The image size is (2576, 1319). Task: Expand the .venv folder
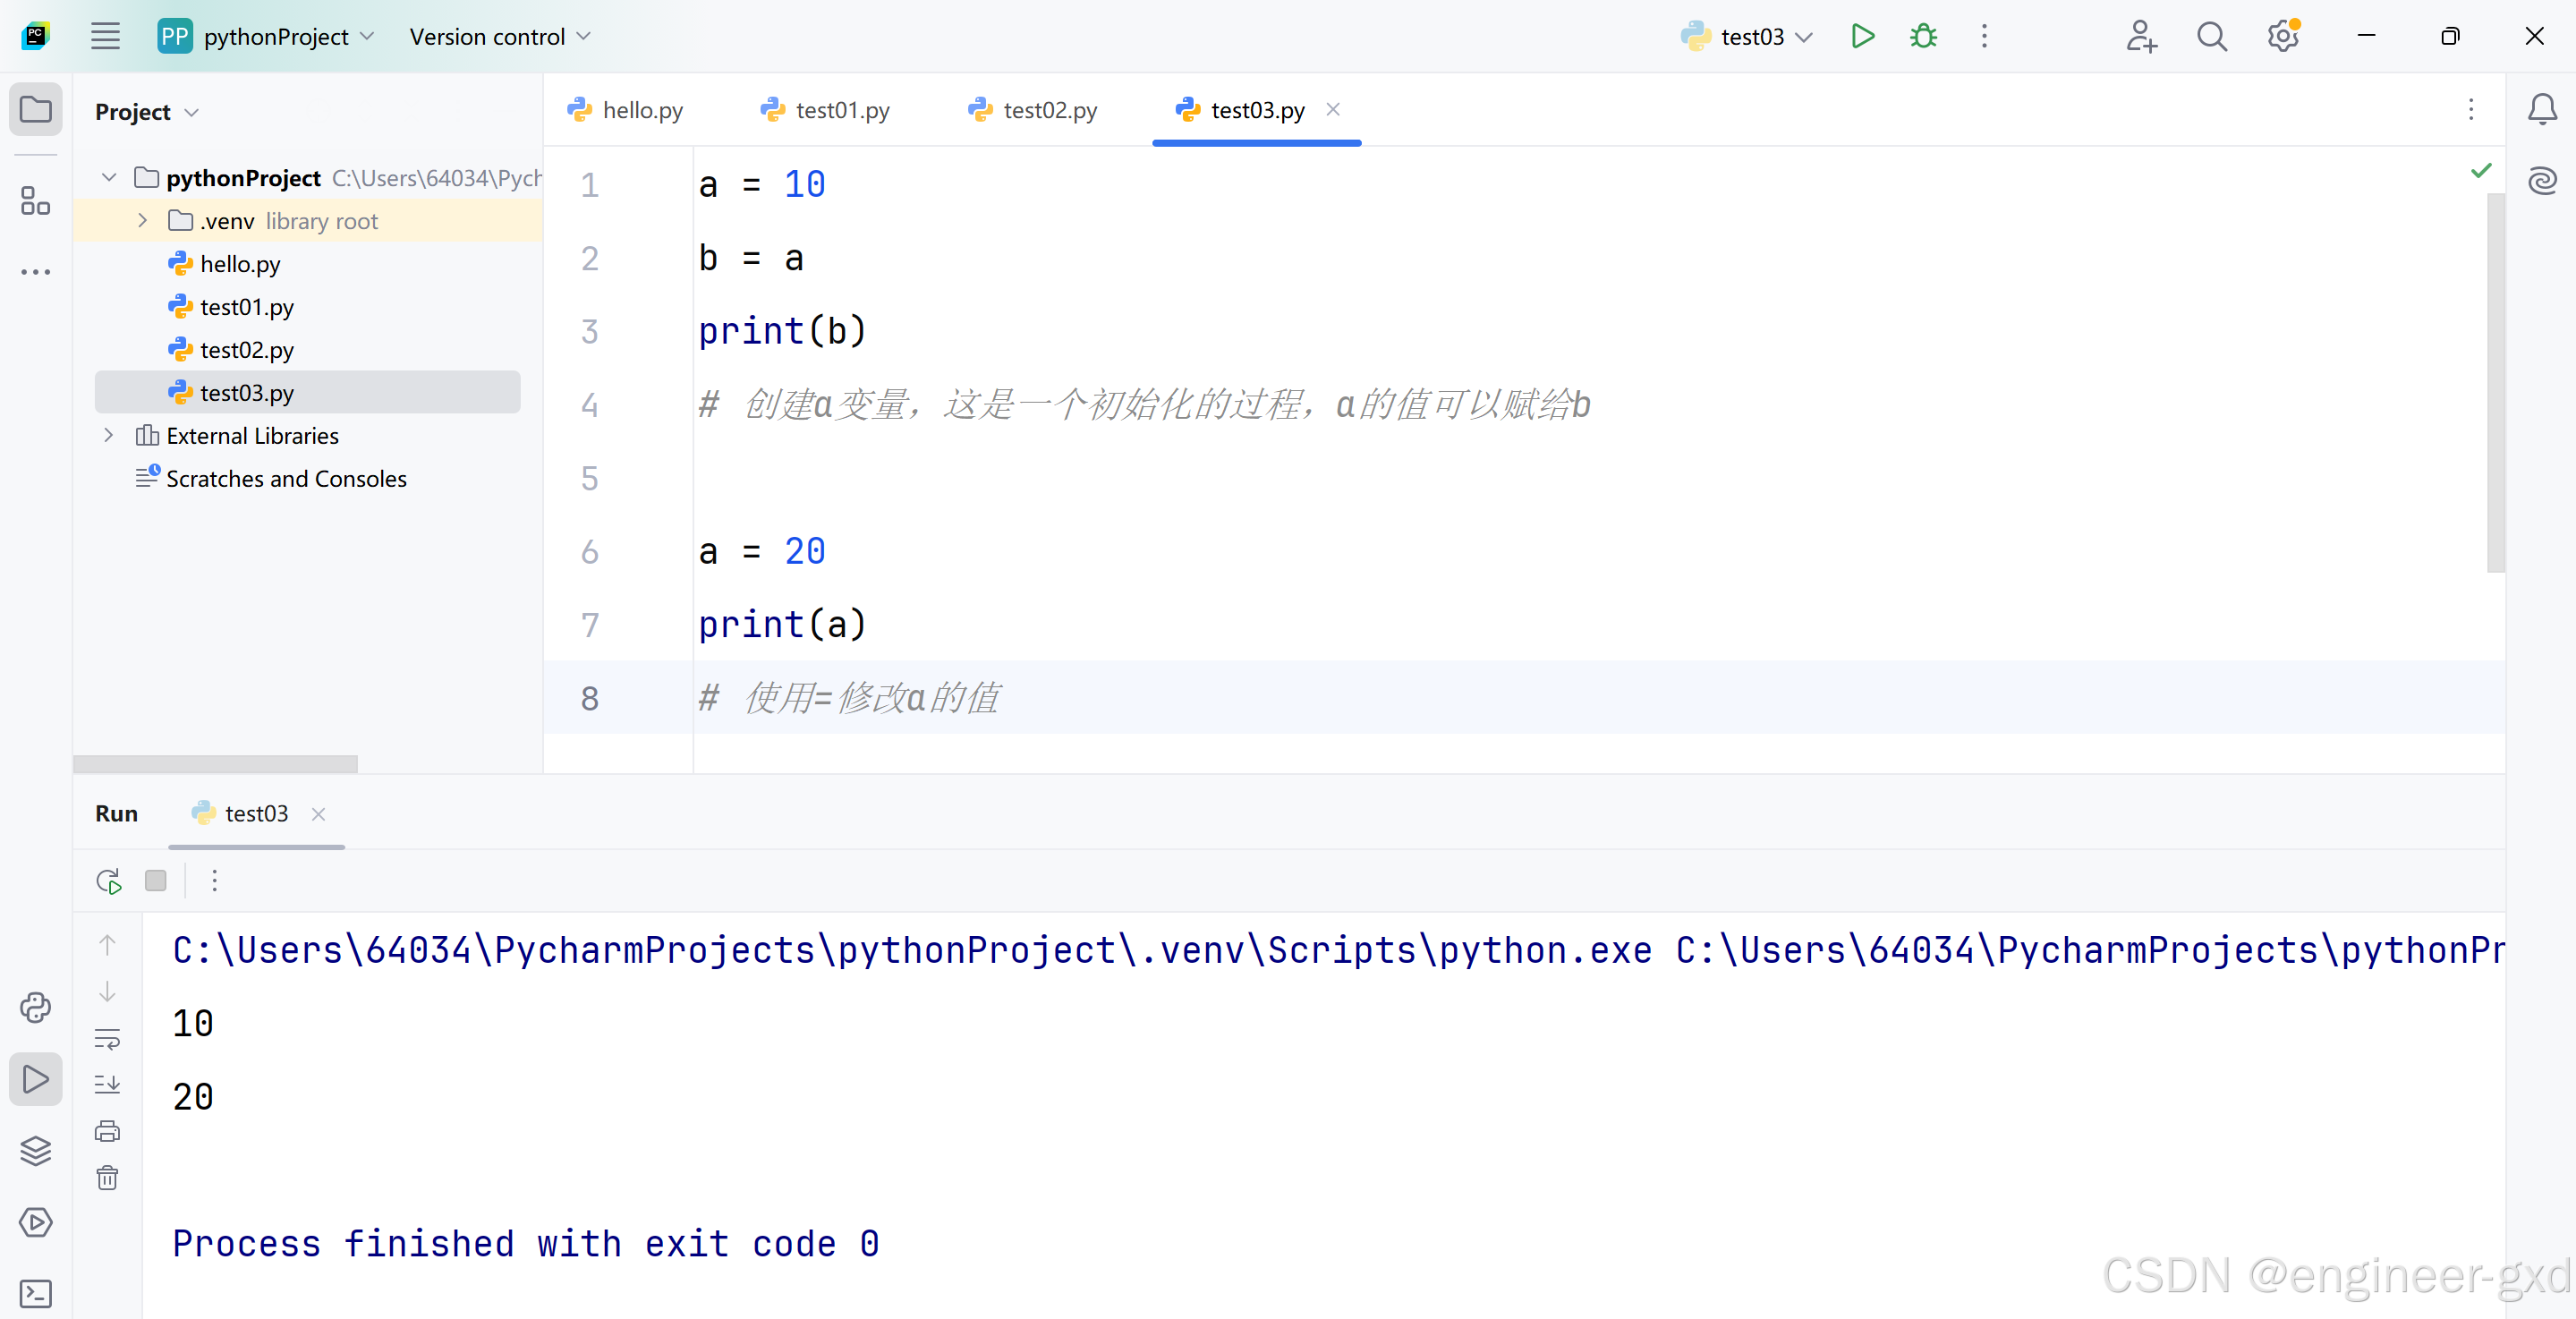(x=142, y=221)
